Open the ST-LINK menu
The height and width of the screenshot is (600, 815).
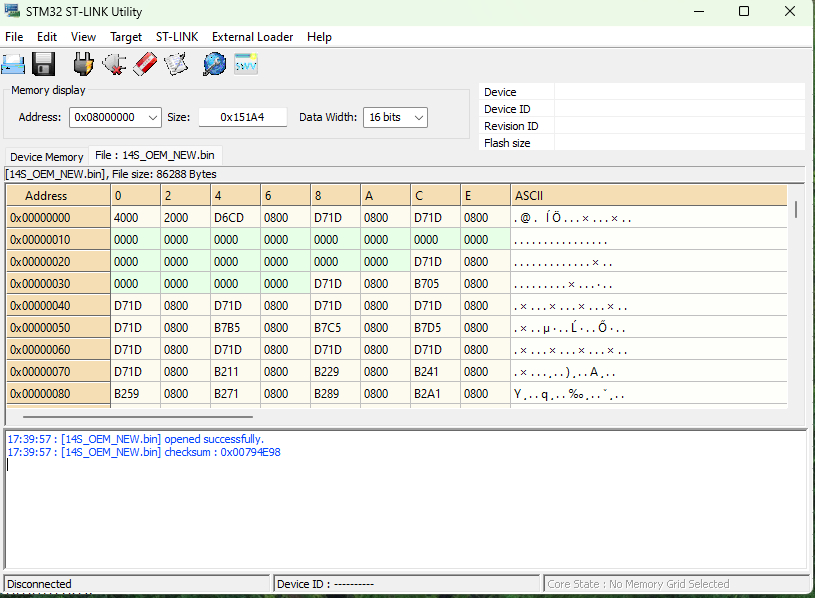[x=177, y=37]
